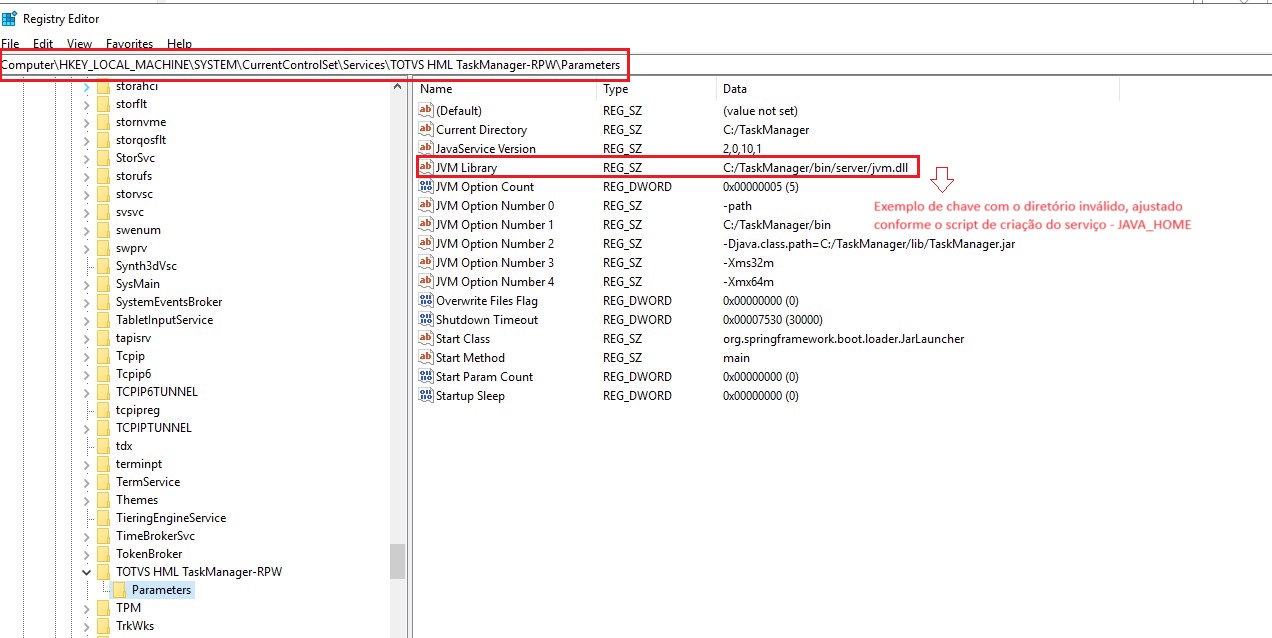Screen dimensions: 1272x638
Task: Open the View menu
Action: tap(79, 44)
